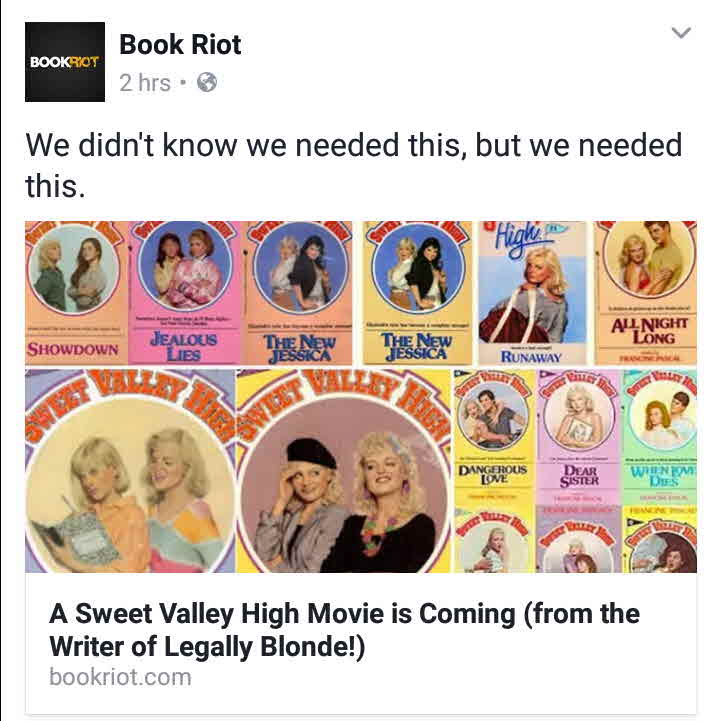
Task: Select the second The New Jessica cover
Action: (417, 293)
